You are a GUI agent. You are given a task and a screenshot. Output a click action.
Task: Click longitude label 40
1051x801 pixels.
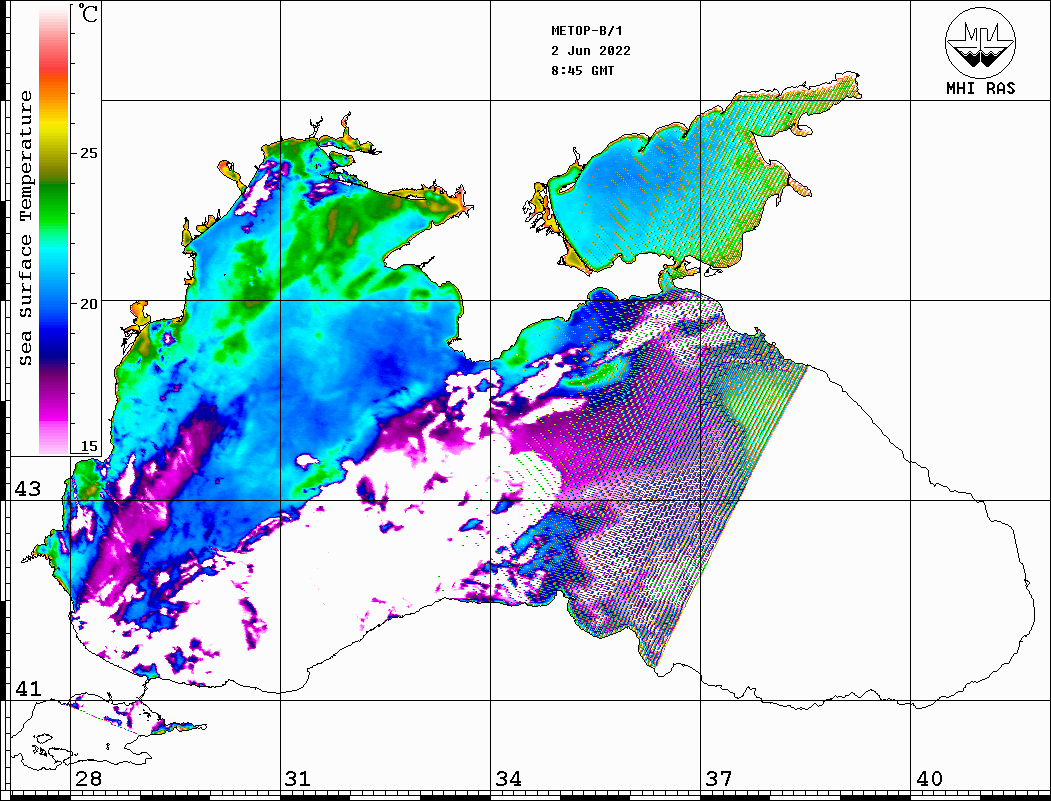(x=929, y=779)
